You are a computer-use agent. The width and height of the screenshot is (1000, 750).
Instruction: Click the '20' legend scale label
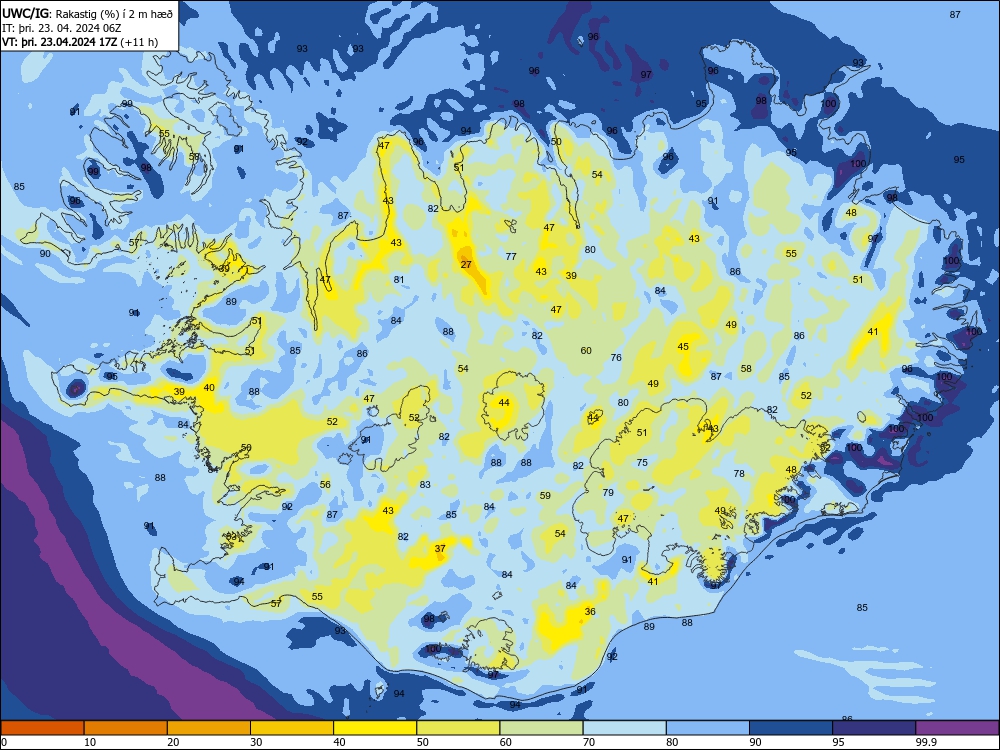pos(173,742)
